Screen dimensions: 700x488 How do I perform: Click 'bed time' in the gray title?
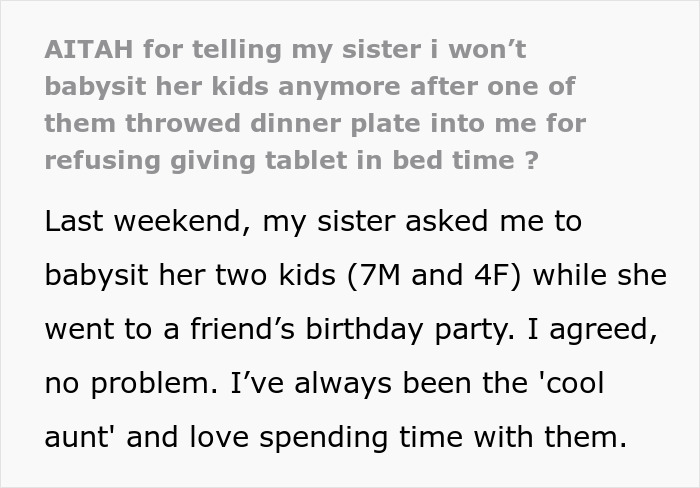click(x=454, y=160)
